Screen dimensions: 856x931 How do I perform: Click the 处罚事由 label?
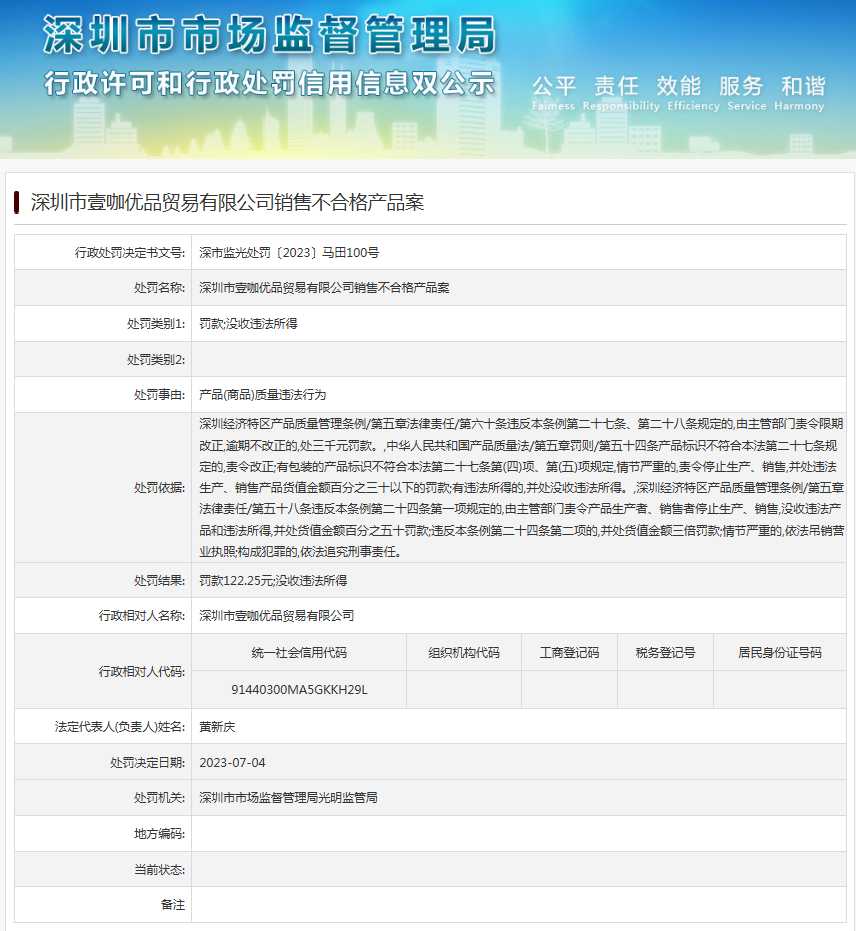[x=160, y=395]
